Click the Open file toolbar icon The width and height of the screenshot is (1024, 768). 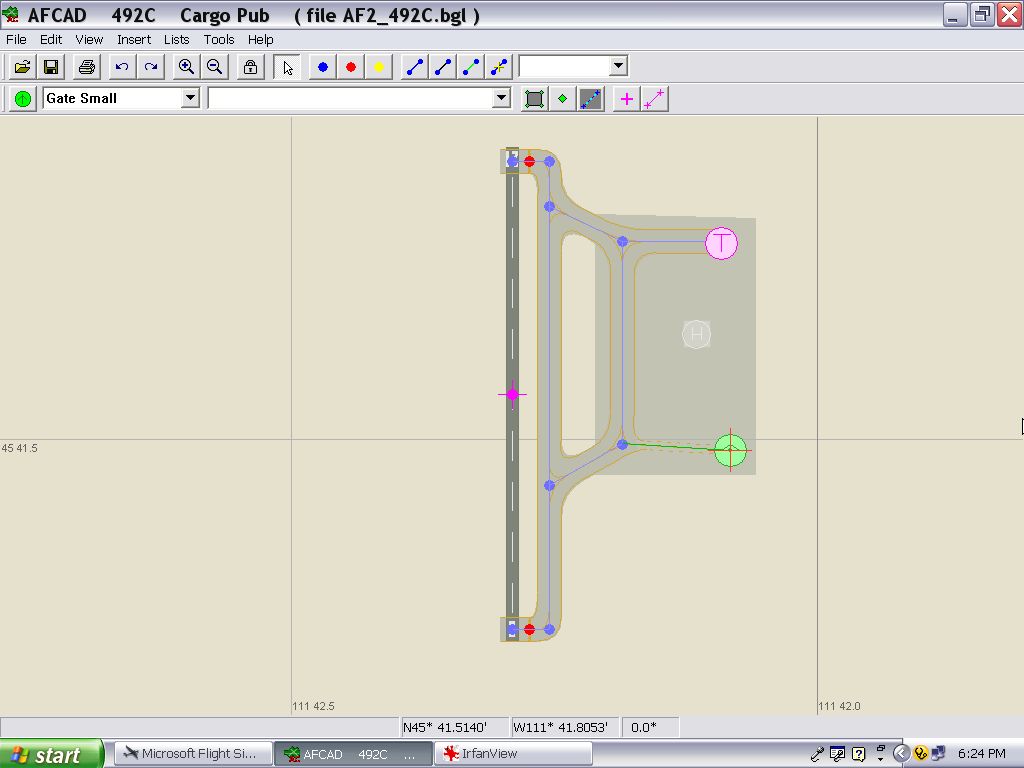22,67
